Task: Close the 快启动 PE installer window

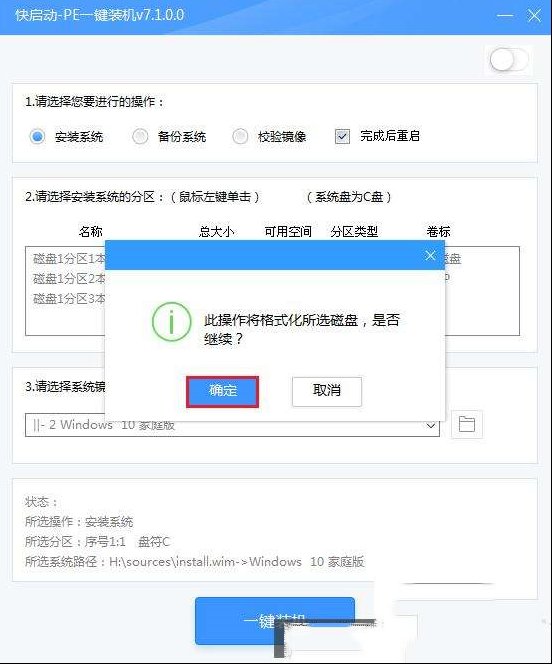Action: [x=534, y=16]
